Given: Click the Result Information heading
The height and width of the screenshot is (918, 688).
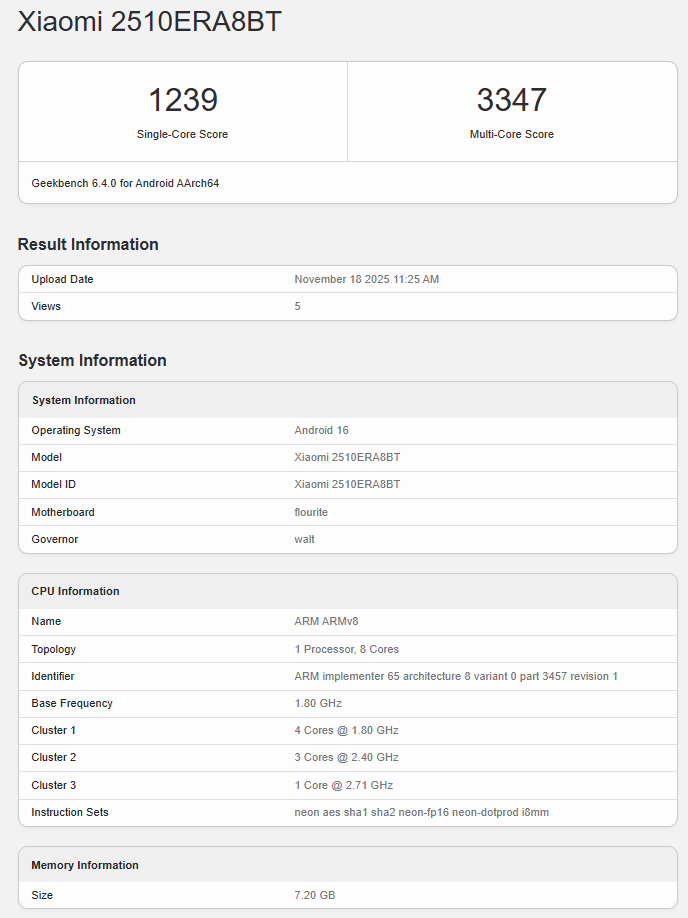Looking at the screenshot, I should [x=88, y=244].
